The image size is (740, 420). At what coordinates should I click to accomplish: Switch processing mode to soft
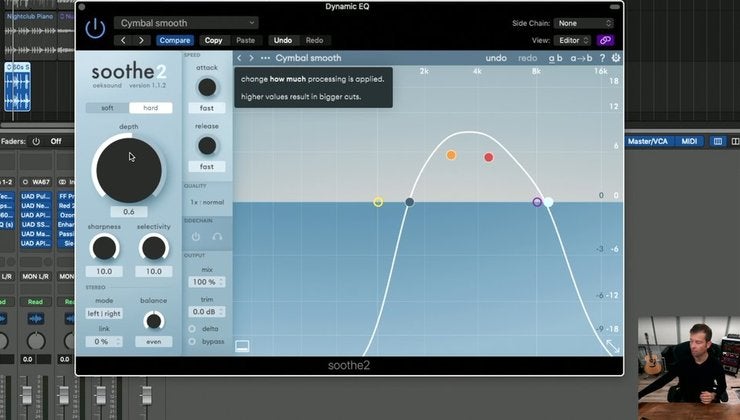click(107, 108)
